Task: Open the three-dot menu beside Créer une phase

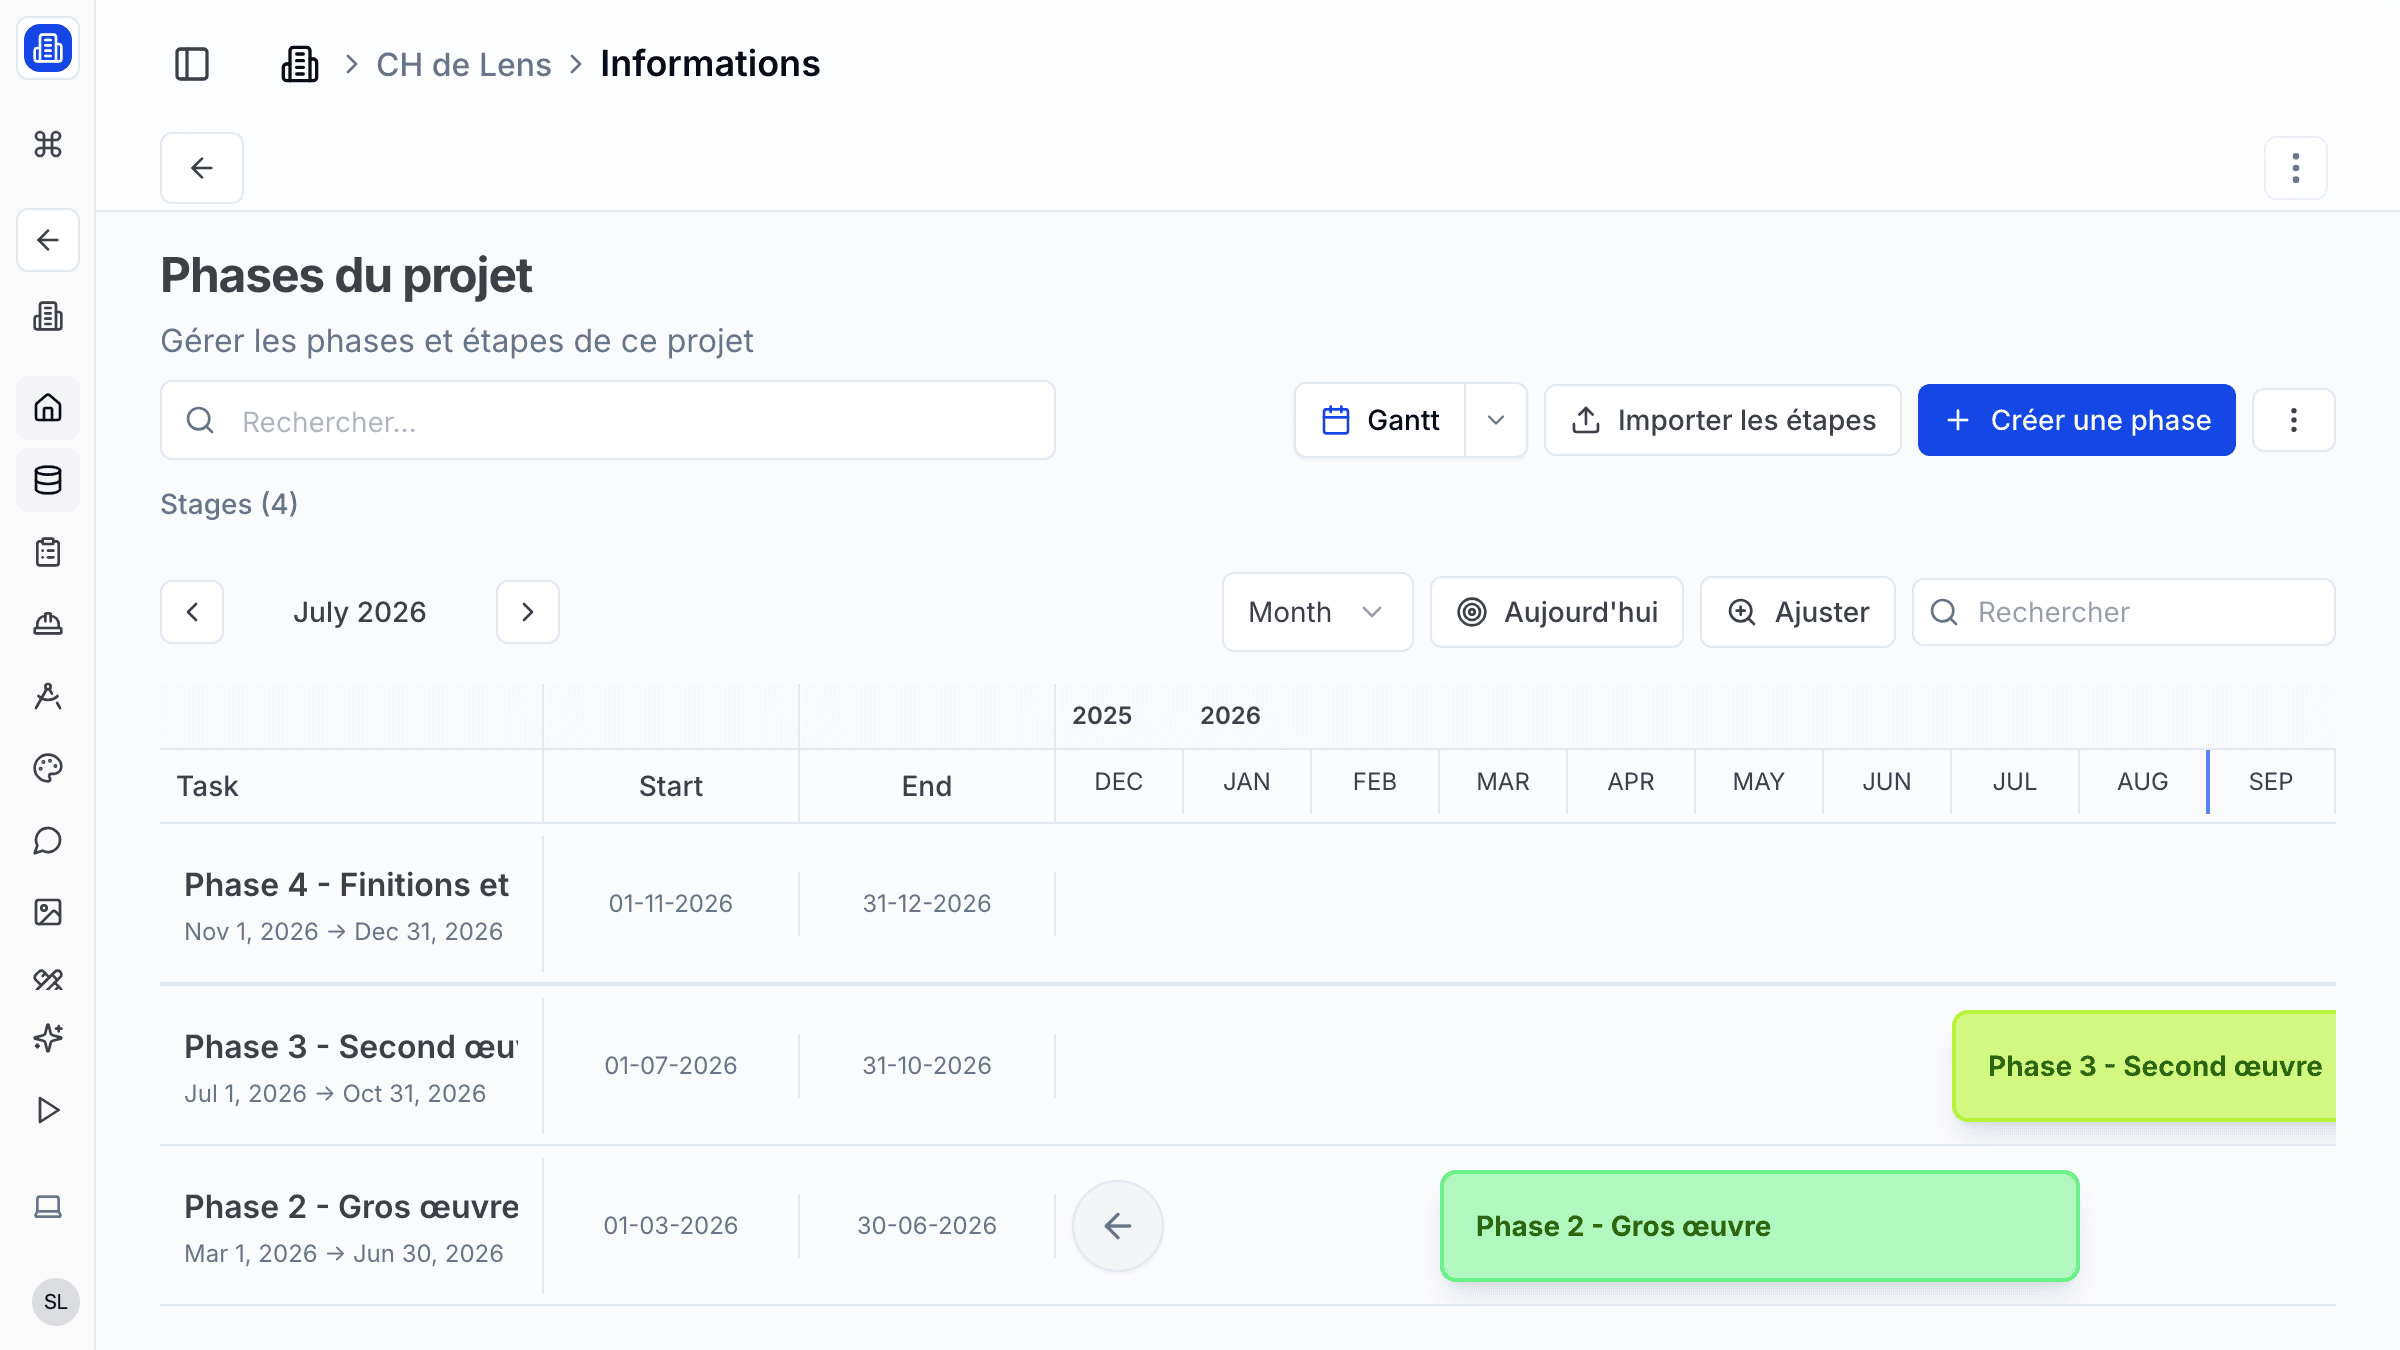Action: [x=2294, y=420]
